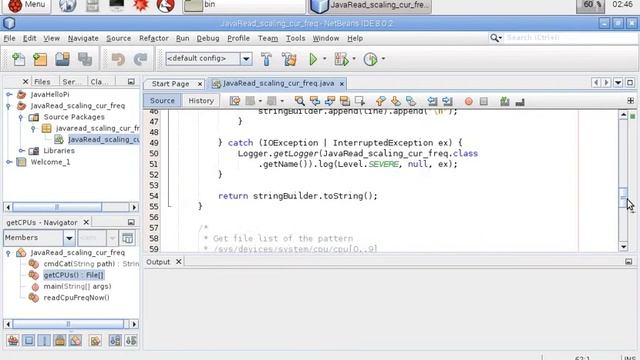Toggle bookmark on current line

tap(411, 101)
